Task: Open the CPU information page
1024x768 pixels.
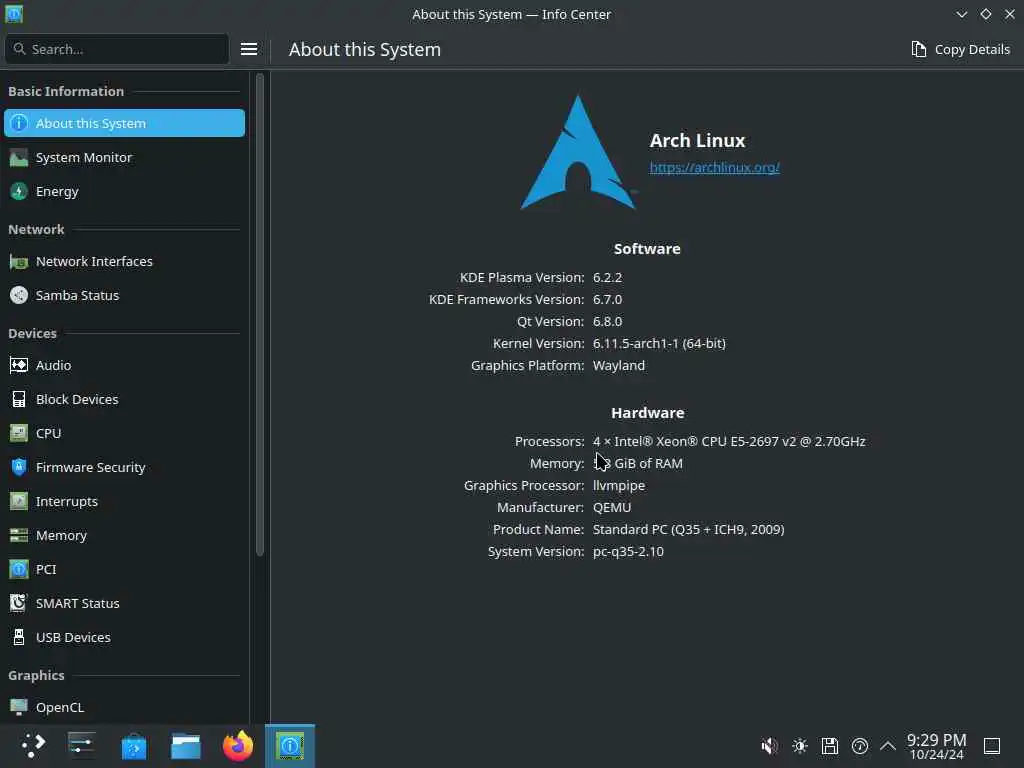Action: tap(124, 433)
